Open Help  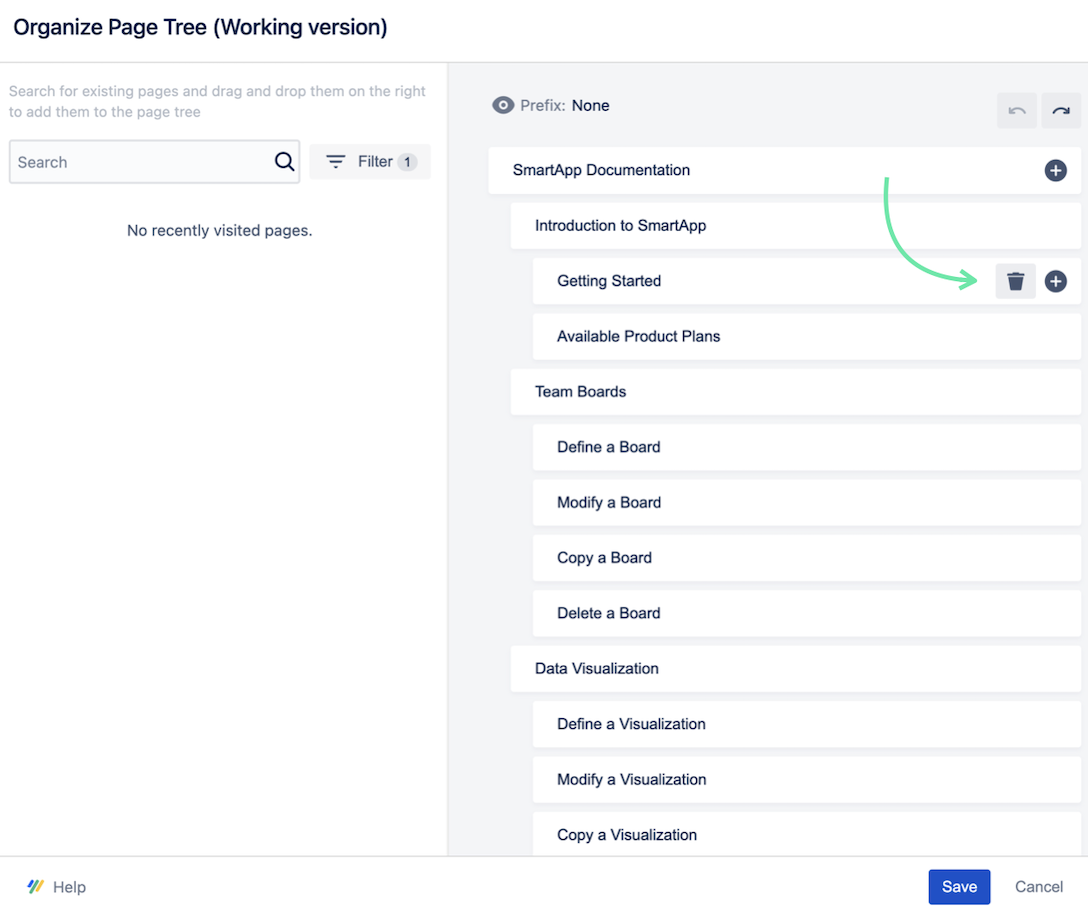(x=68, y=886)
